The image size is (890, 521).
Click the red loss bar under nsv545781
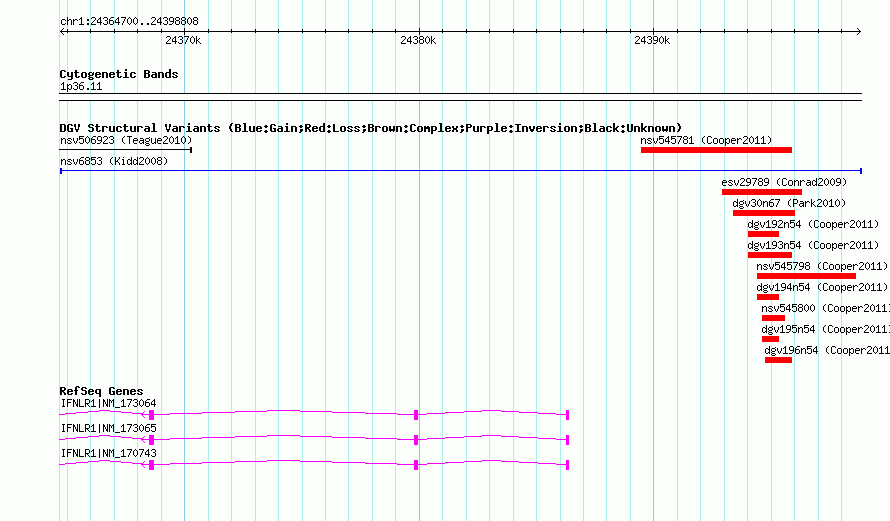(716, 150)
